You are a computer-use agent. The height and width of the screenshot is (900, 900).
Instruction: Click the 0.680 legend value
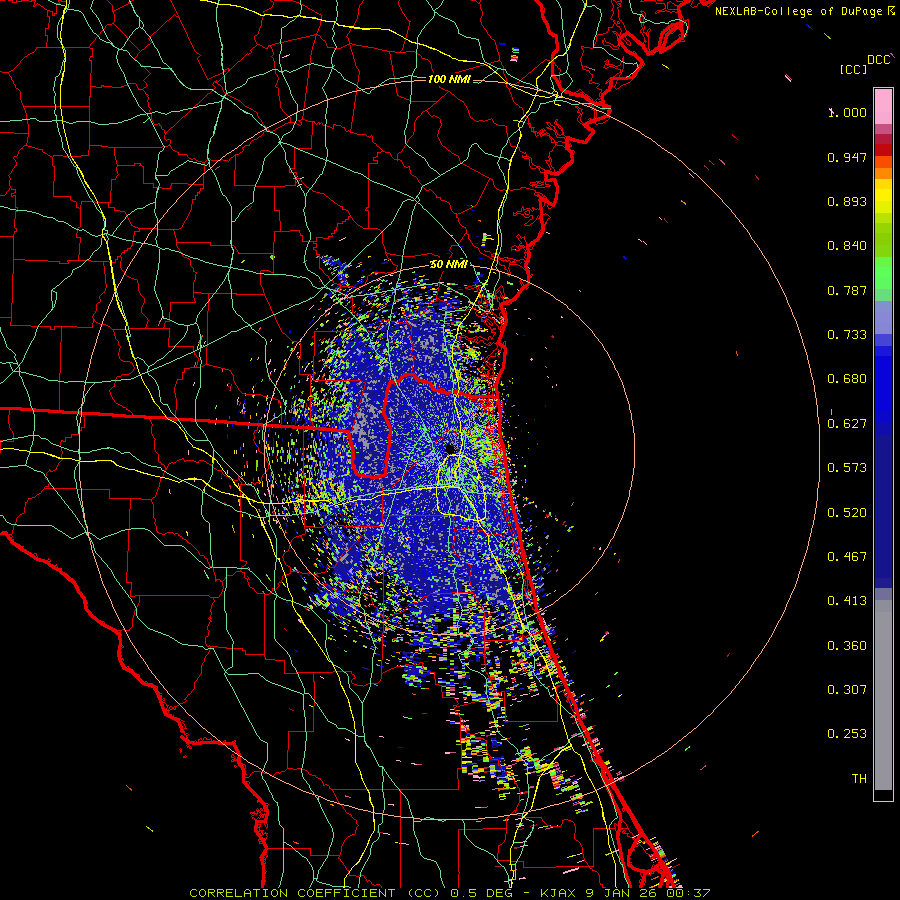(847, 379)
